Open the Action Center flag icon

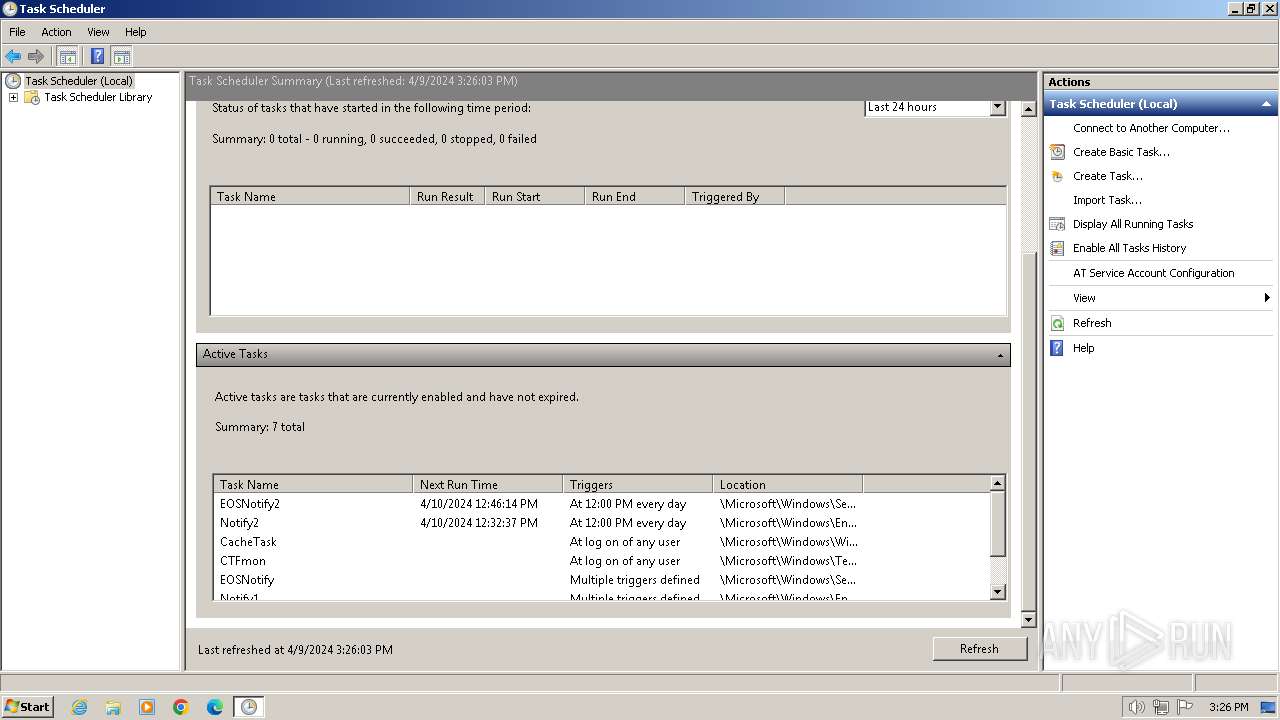[1185, 707]
